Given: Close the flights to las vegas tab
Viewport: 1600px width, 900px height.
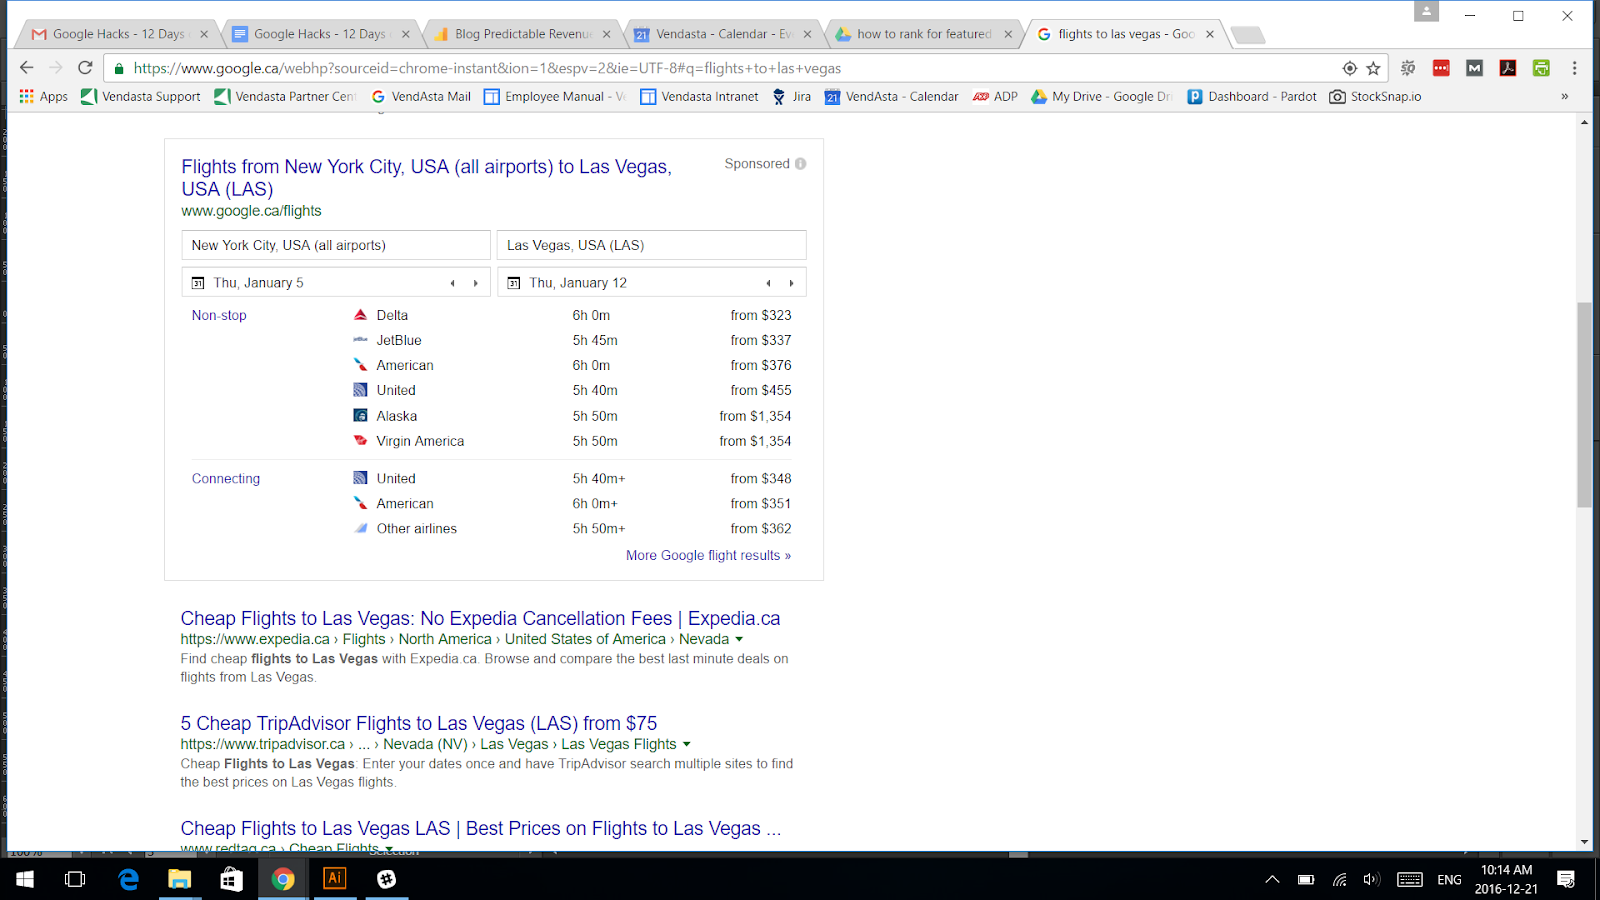Looking at the screenshot, I should point(1210,34).
